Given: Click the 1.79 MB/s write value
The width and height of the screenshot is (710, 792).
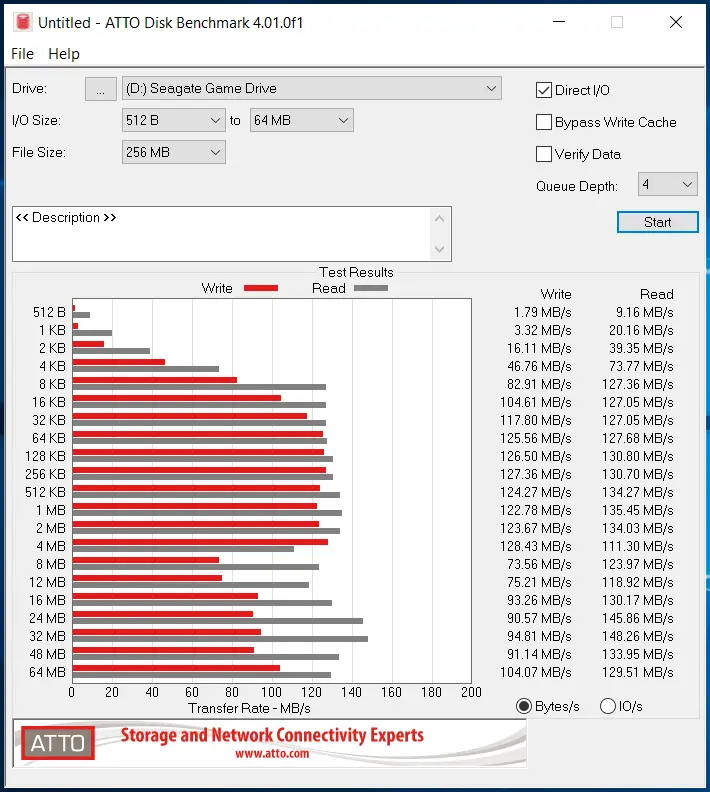Looking at the screenshot, I should [x=542, y=313].
